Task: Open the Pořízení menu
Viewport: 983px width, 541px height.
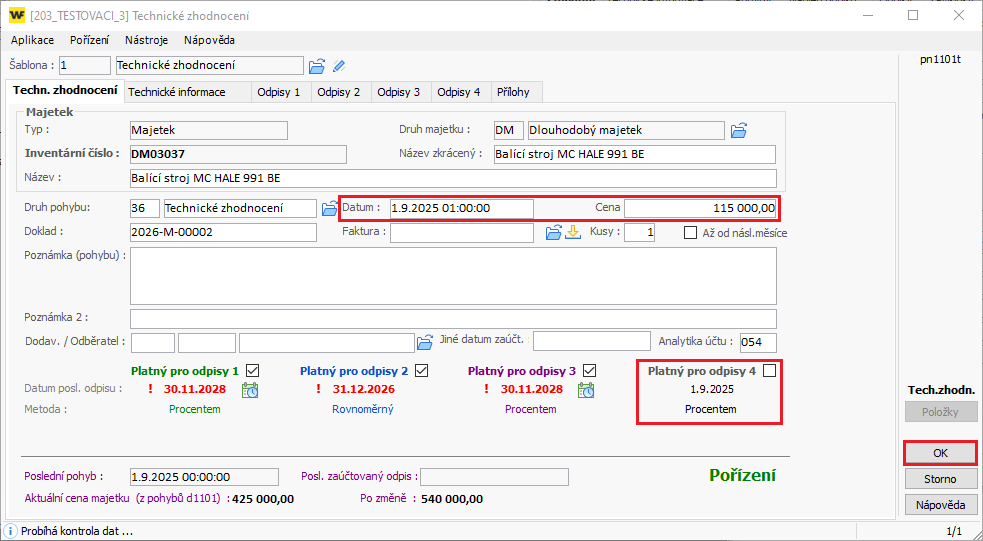Action: tap(90, 40)
